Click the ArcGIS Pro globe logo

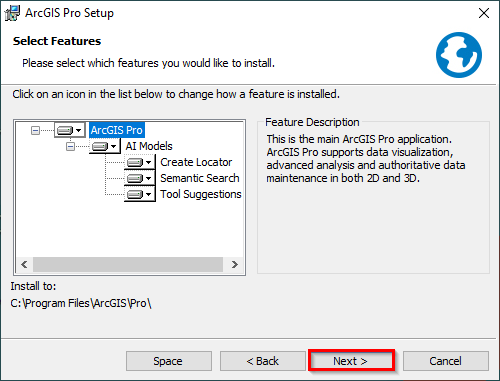[459, 55]
